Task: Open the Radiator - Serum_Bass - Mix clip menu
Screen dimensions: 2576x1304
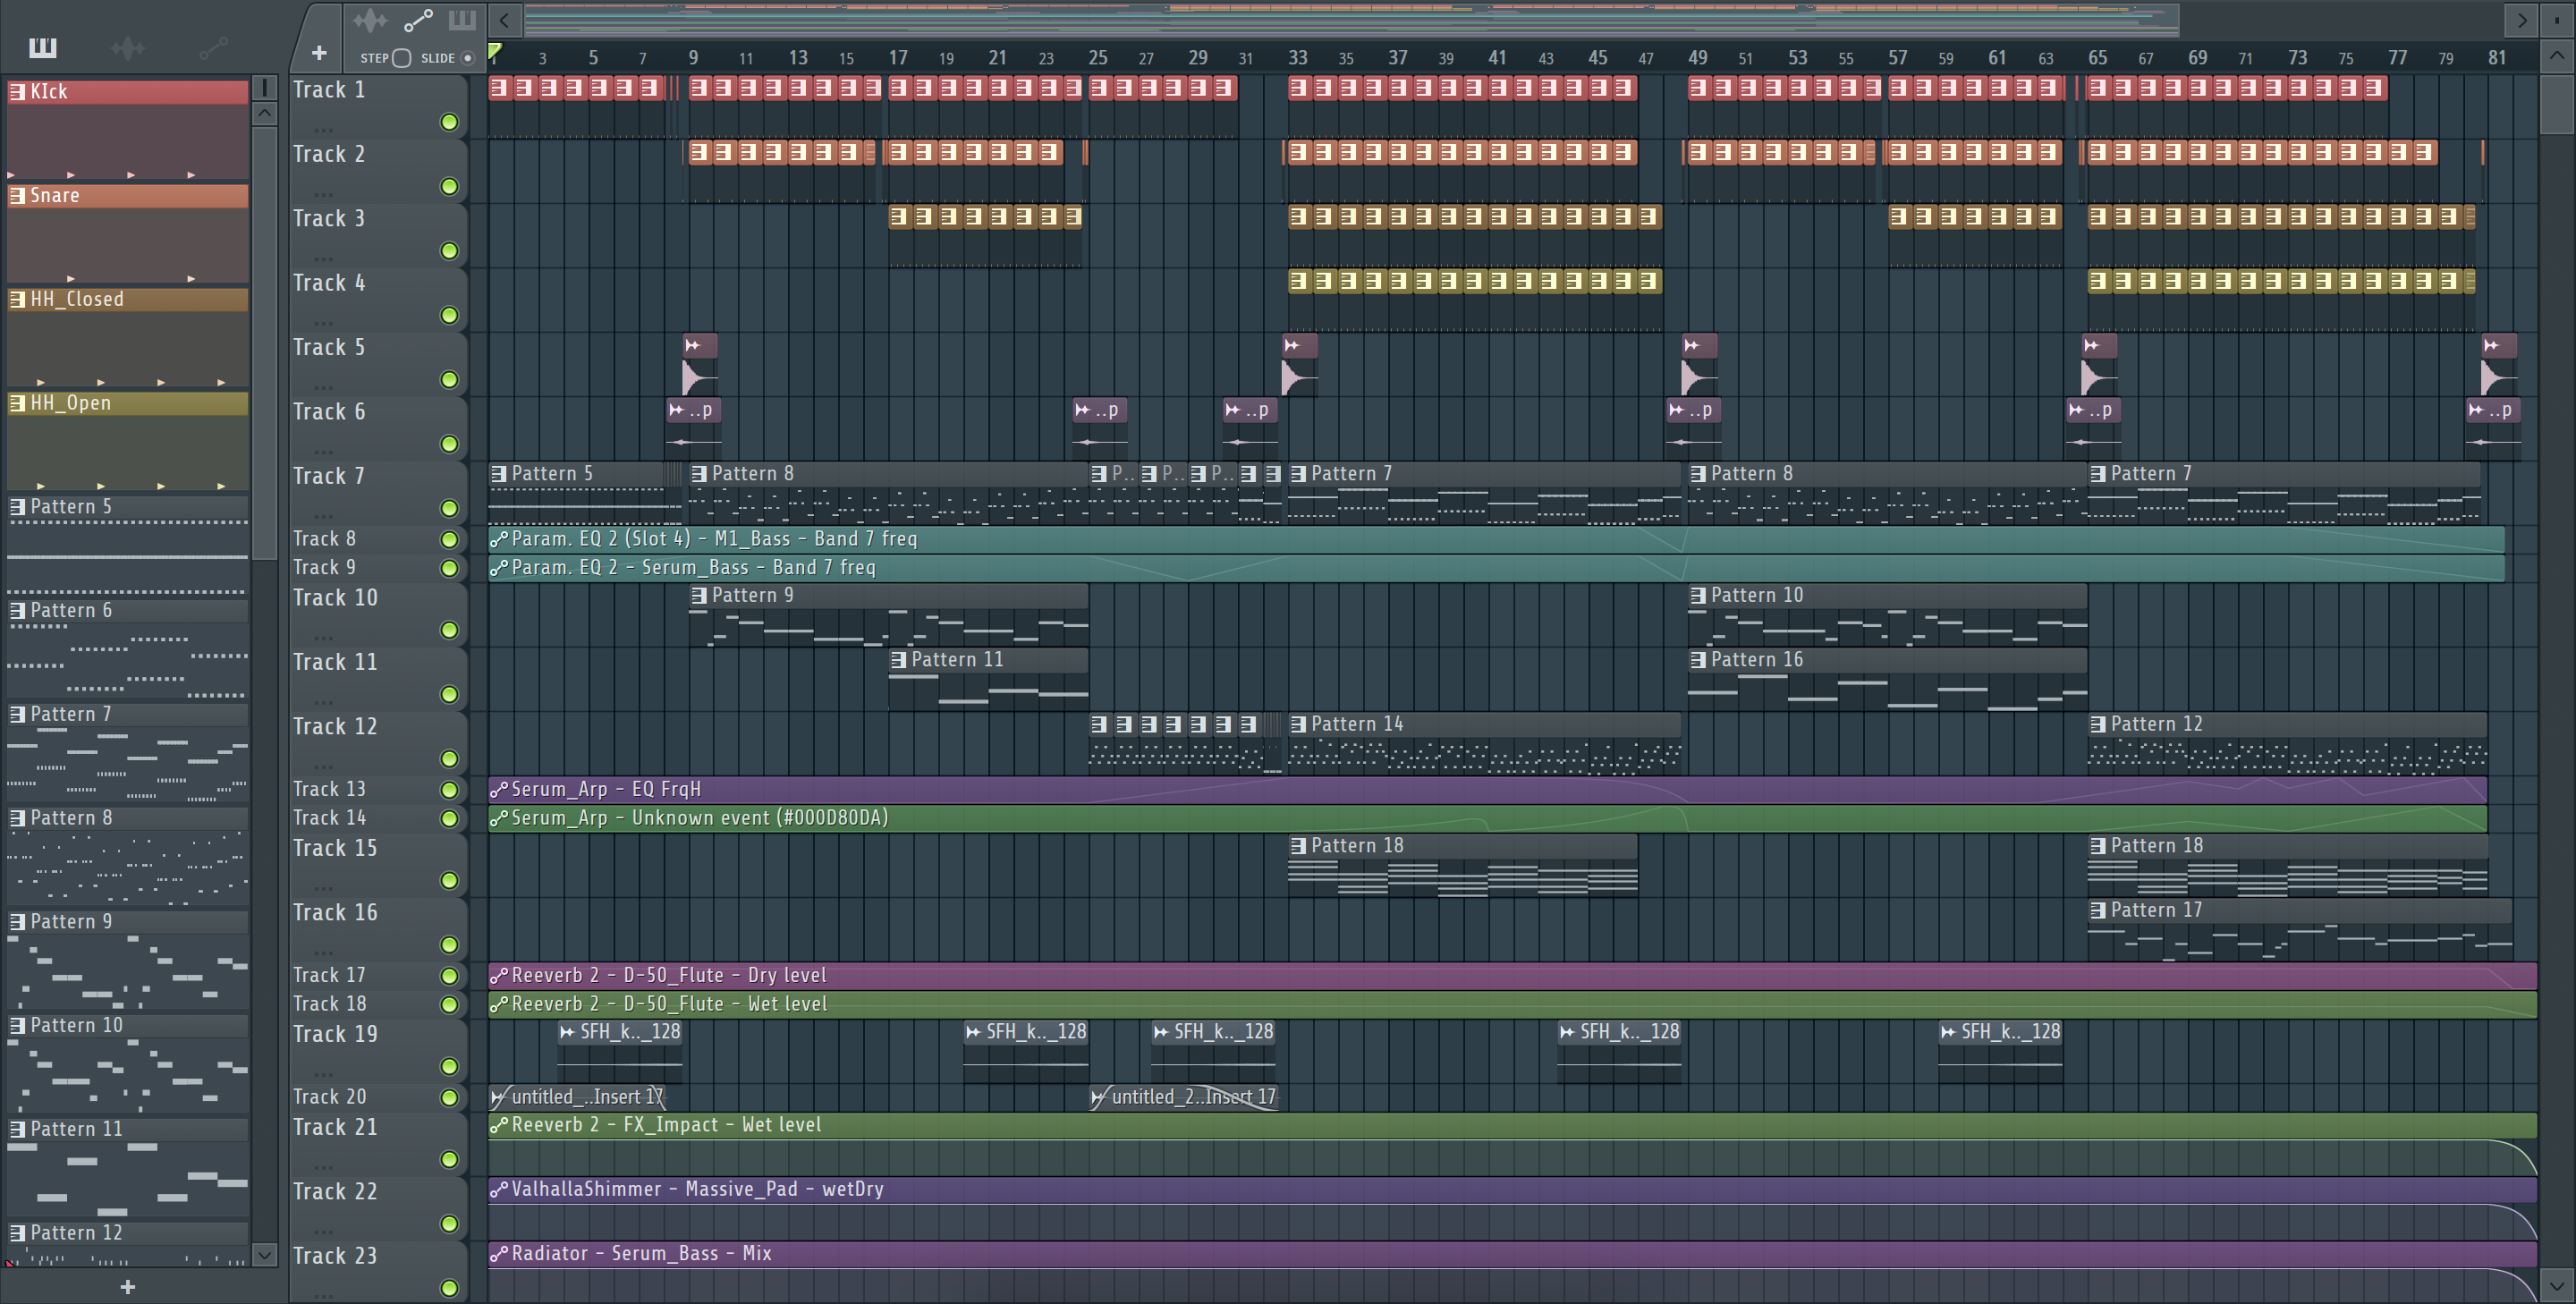Action: 498,1254
